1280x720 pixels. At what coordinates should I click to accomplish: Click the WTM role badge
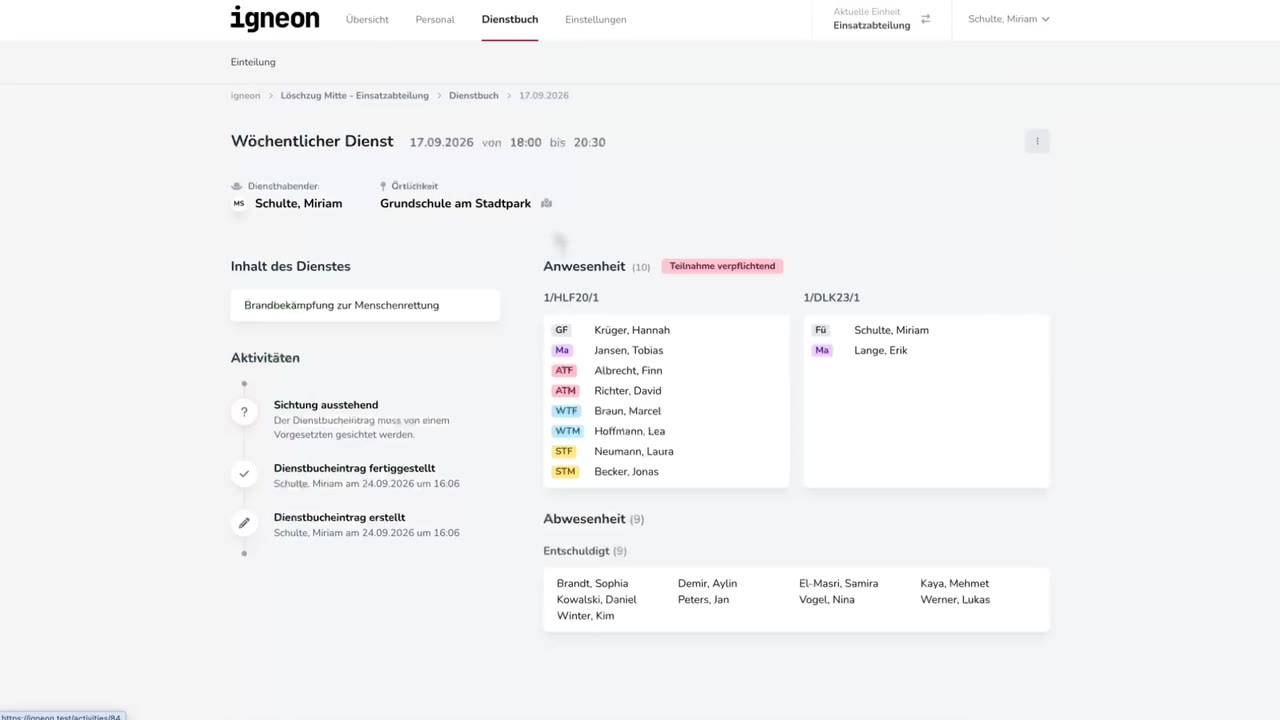click(x=567, y=431)
